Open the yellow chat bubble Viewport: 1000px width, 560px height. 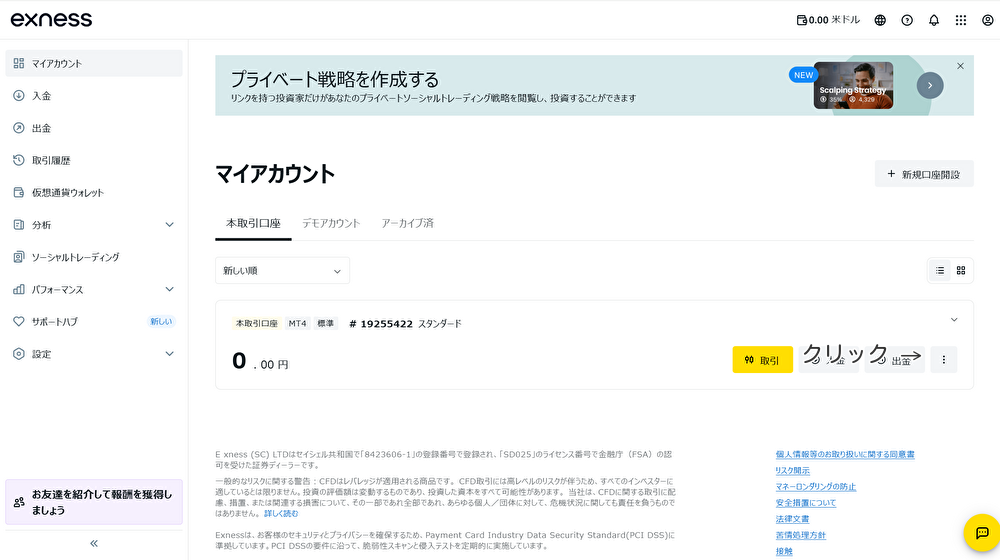pyautogui.click(x=982, y=533)
